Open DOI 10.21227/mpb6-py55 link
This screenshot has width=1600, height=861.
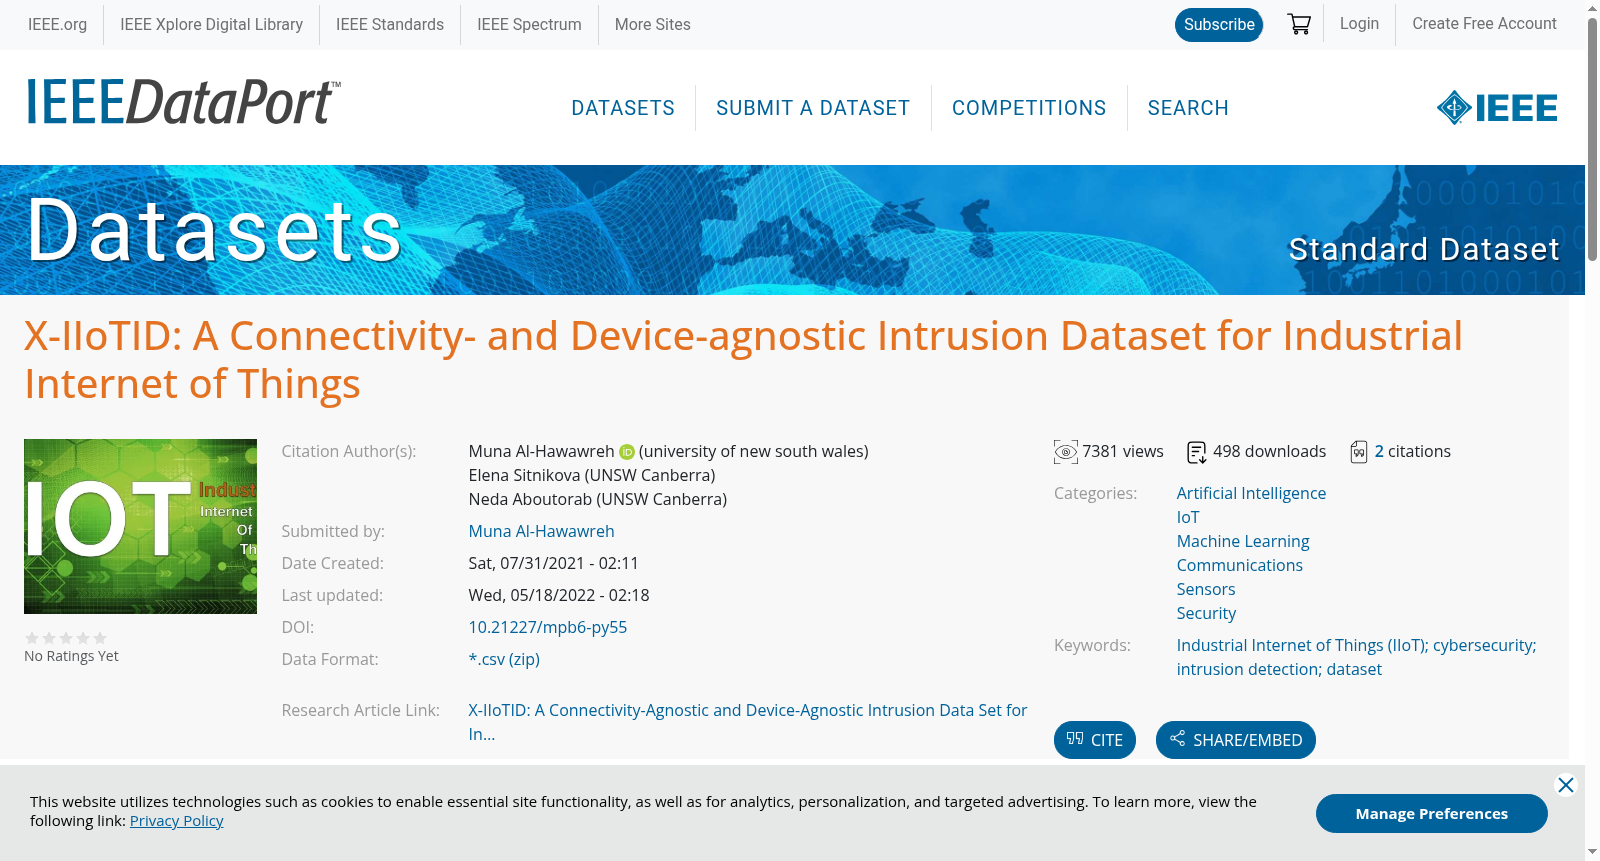pos(548,628)
